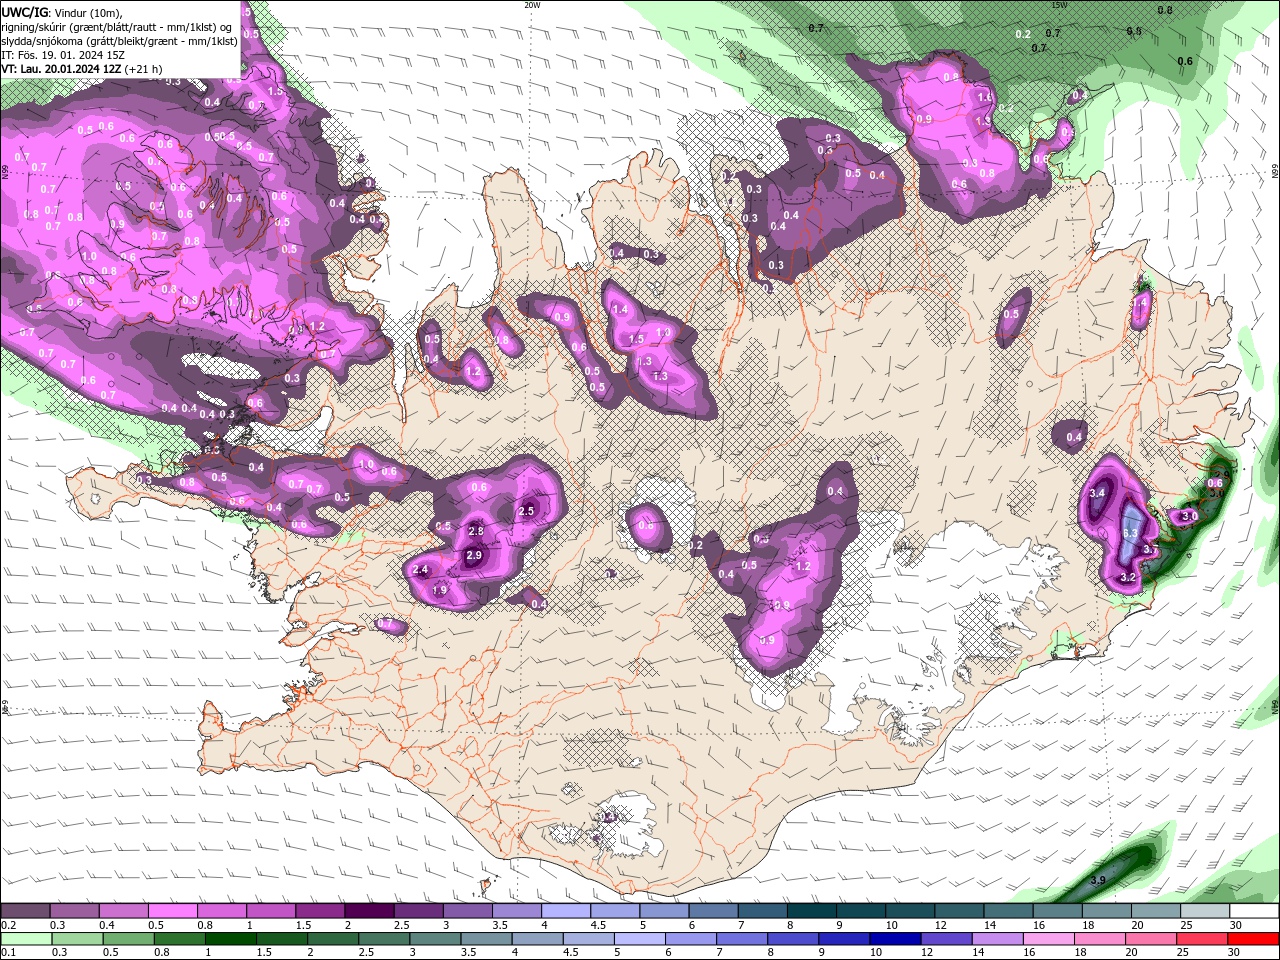Pick the lower scale swatch above 4
This screenshot has height=960, width=1280.
(x=538, y=938)
